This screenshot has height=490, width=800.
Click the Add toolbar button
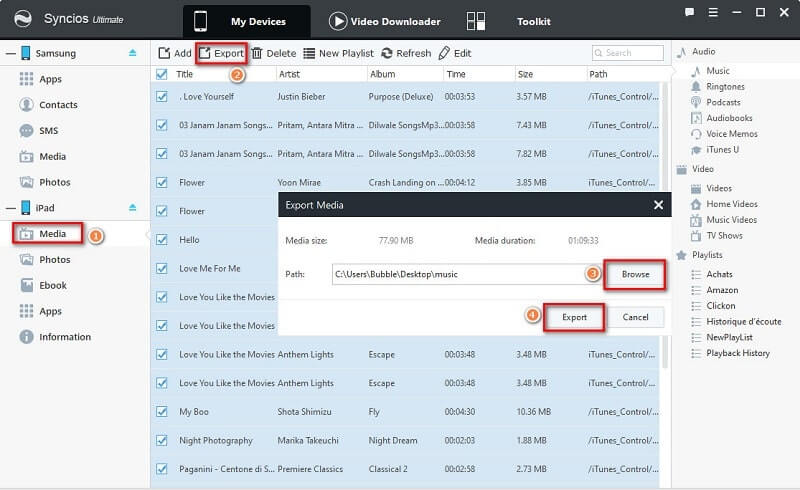[174, 53]
